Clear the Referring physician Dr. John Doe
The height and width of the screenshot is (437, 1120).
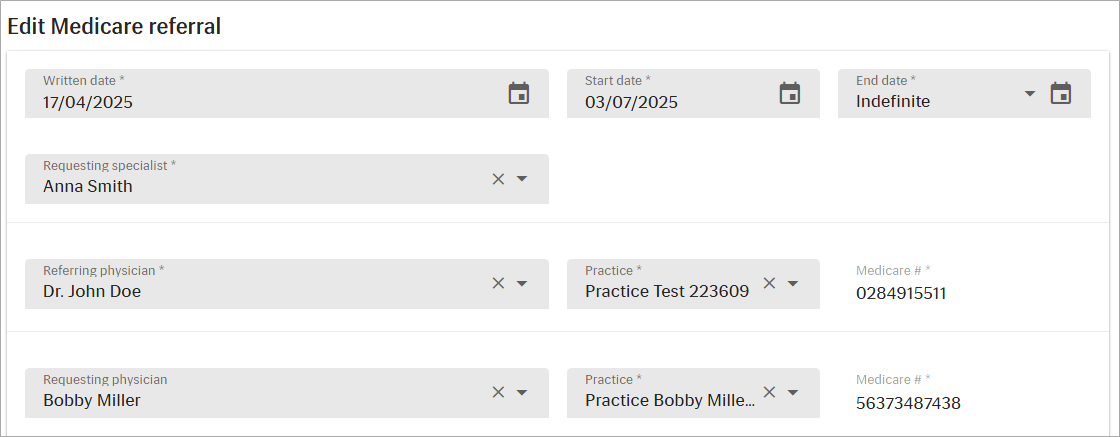pyautogui.click(x=499, y=283)
